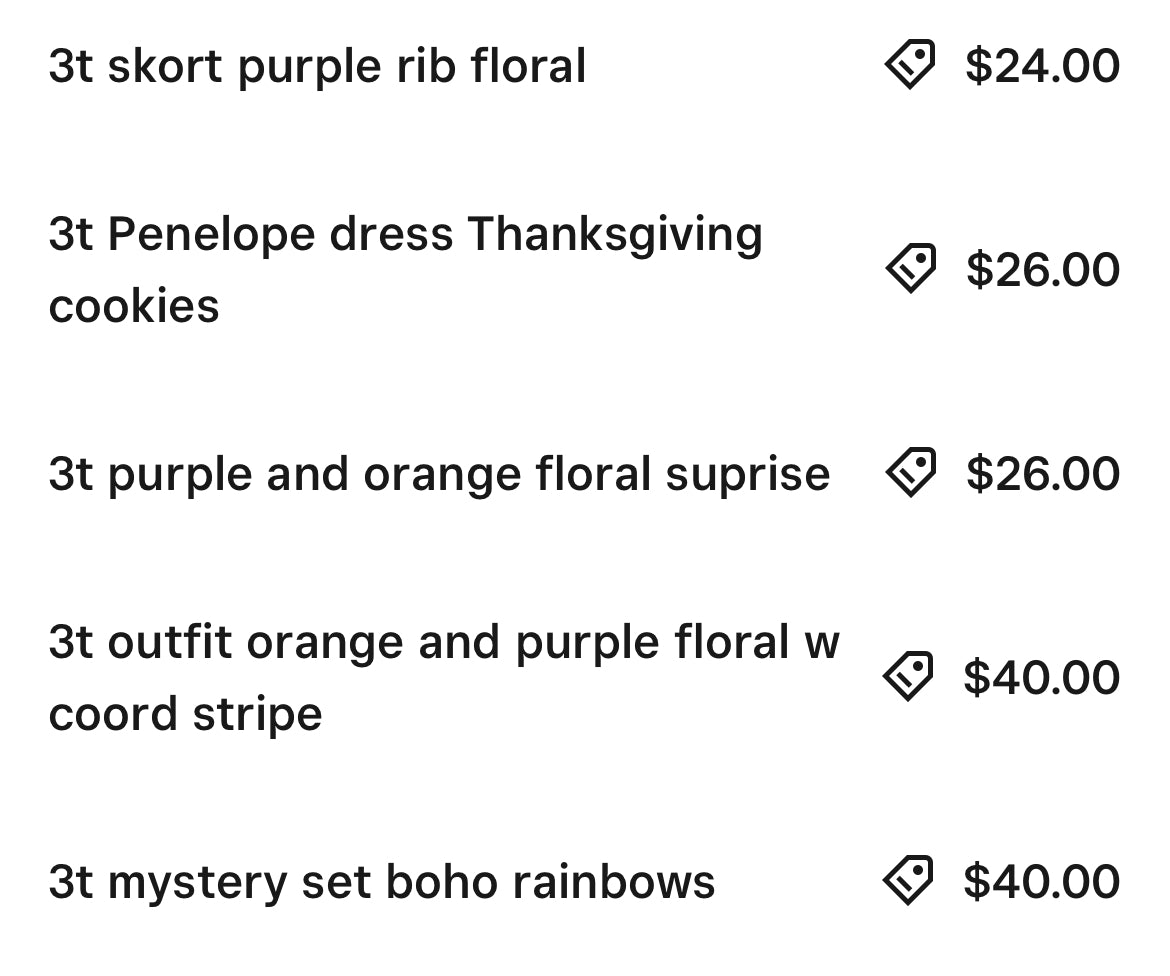Viewport: 1170px width, 976px height.
Task: Tap the $40.00 price for mystery set
Action: [x=1041, y=882]
